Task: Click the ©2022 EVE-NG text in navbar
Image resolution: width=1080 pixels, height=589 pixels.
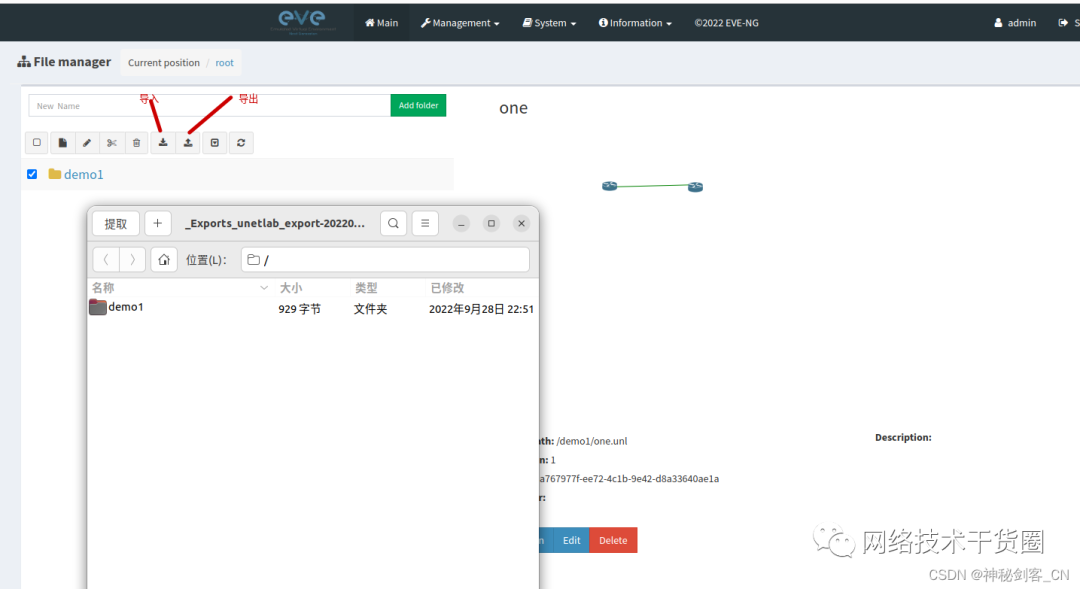Action: pos(726,23)
